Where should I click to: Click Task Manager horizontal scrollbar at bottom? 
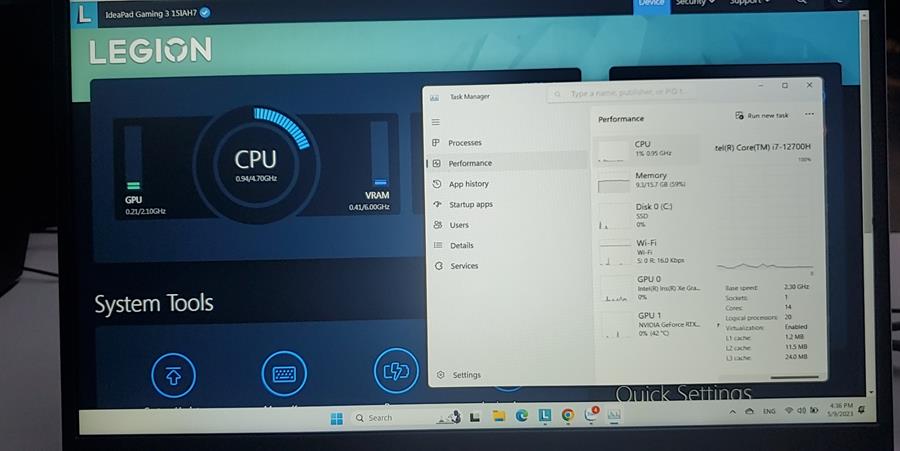click(794, 378)
